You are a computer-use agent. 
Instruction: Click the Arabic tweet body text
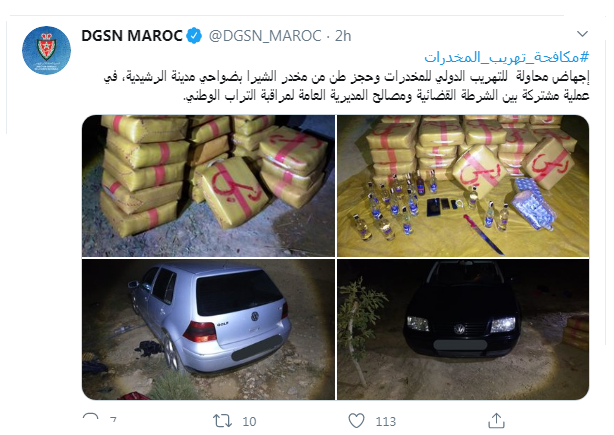347,86
